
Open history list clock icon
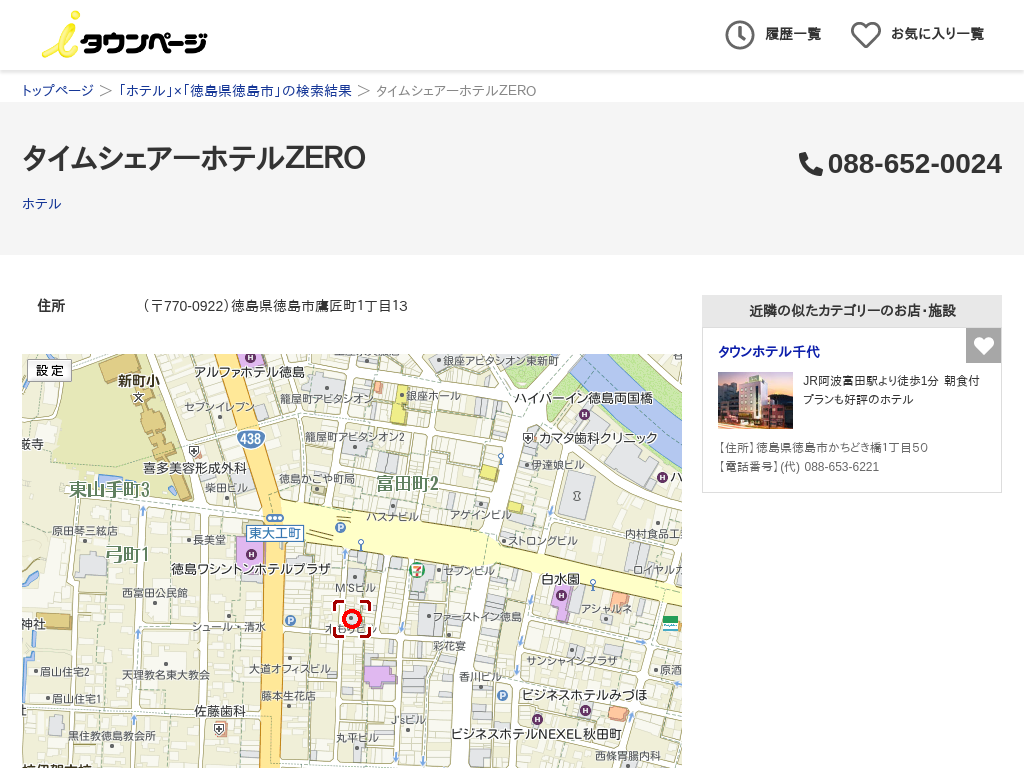click(739, 35)
